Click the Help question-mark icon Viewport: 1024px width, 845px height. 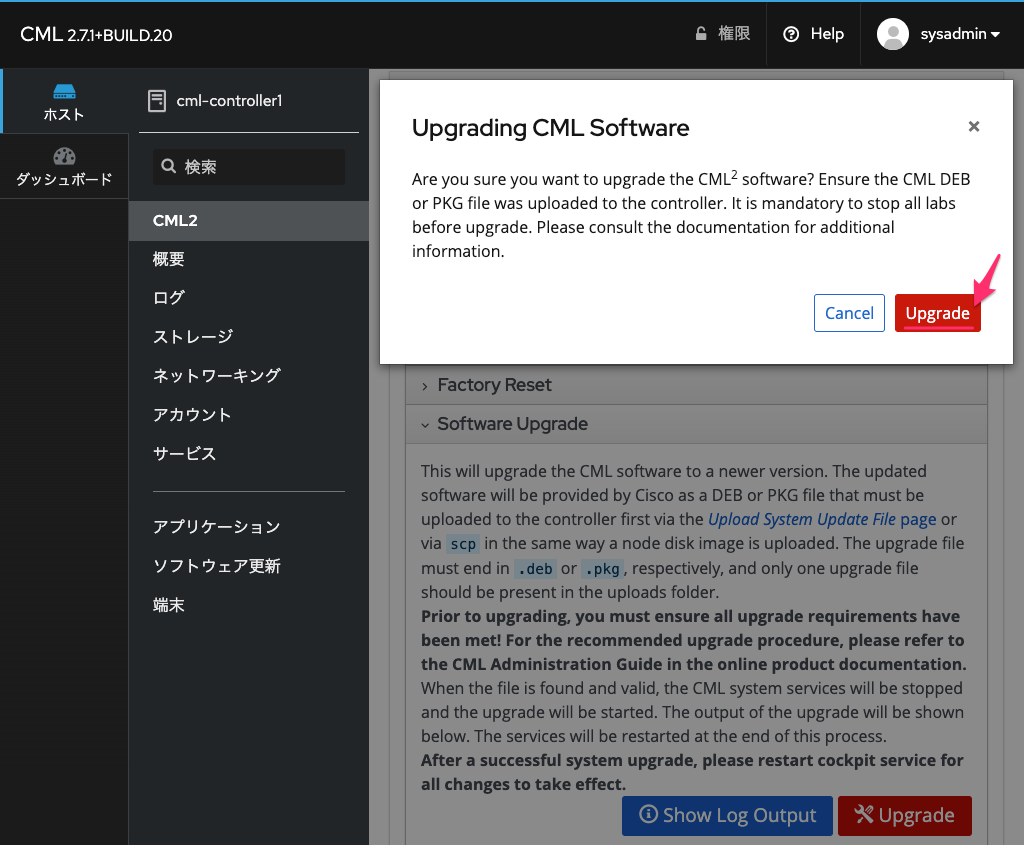click(x=791, y=34)
